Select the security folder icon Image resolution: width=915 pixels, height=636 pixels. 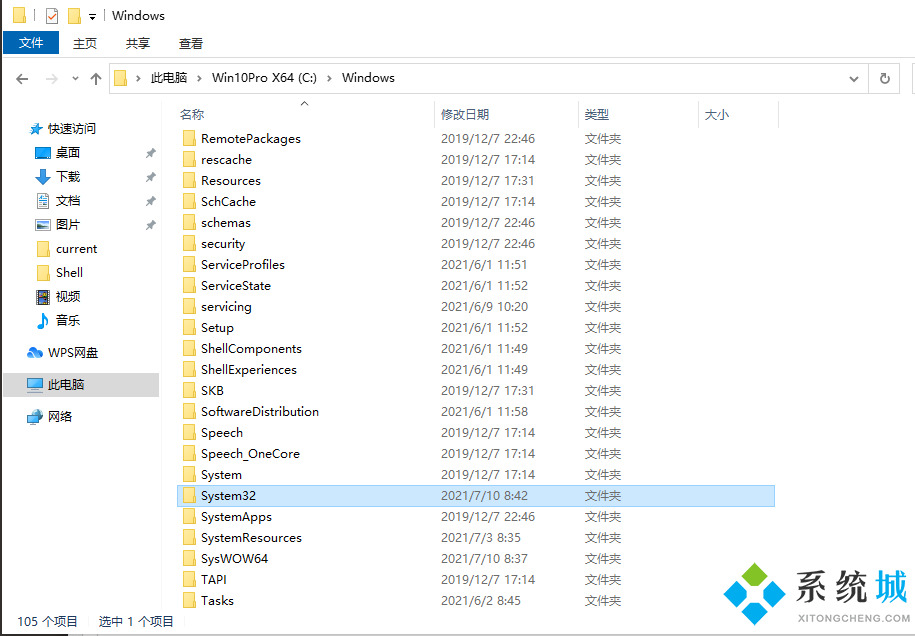coord(188,243)
